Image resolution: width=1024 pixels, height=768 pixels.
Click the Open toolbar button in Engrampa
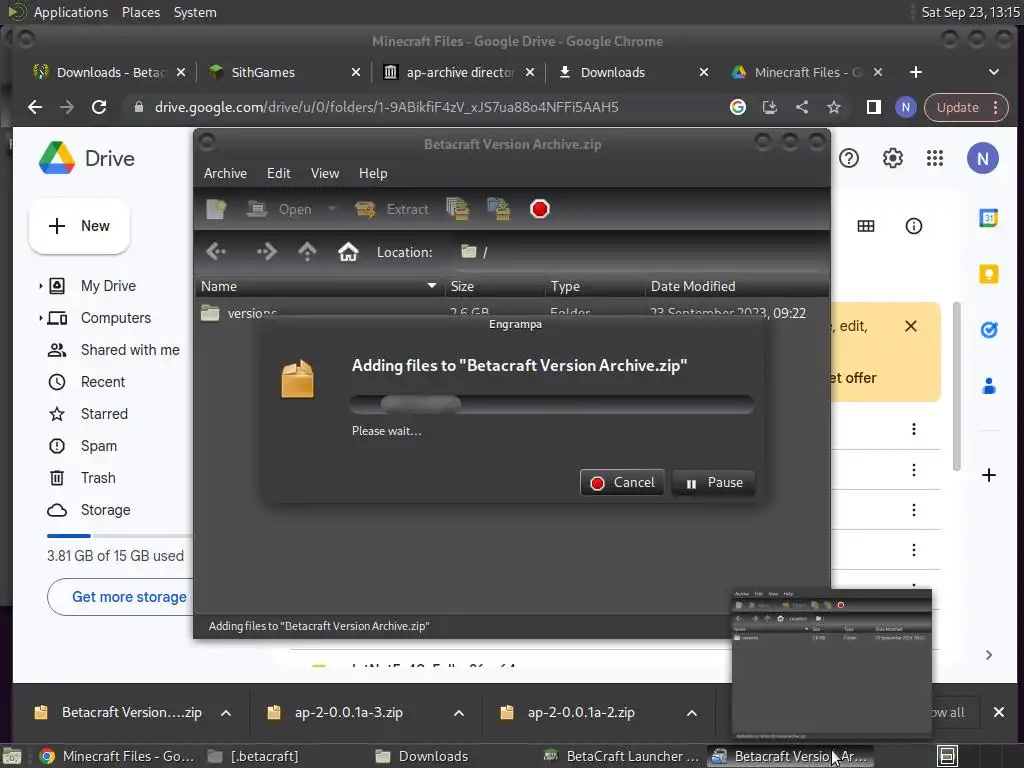(x=279, y=209)
